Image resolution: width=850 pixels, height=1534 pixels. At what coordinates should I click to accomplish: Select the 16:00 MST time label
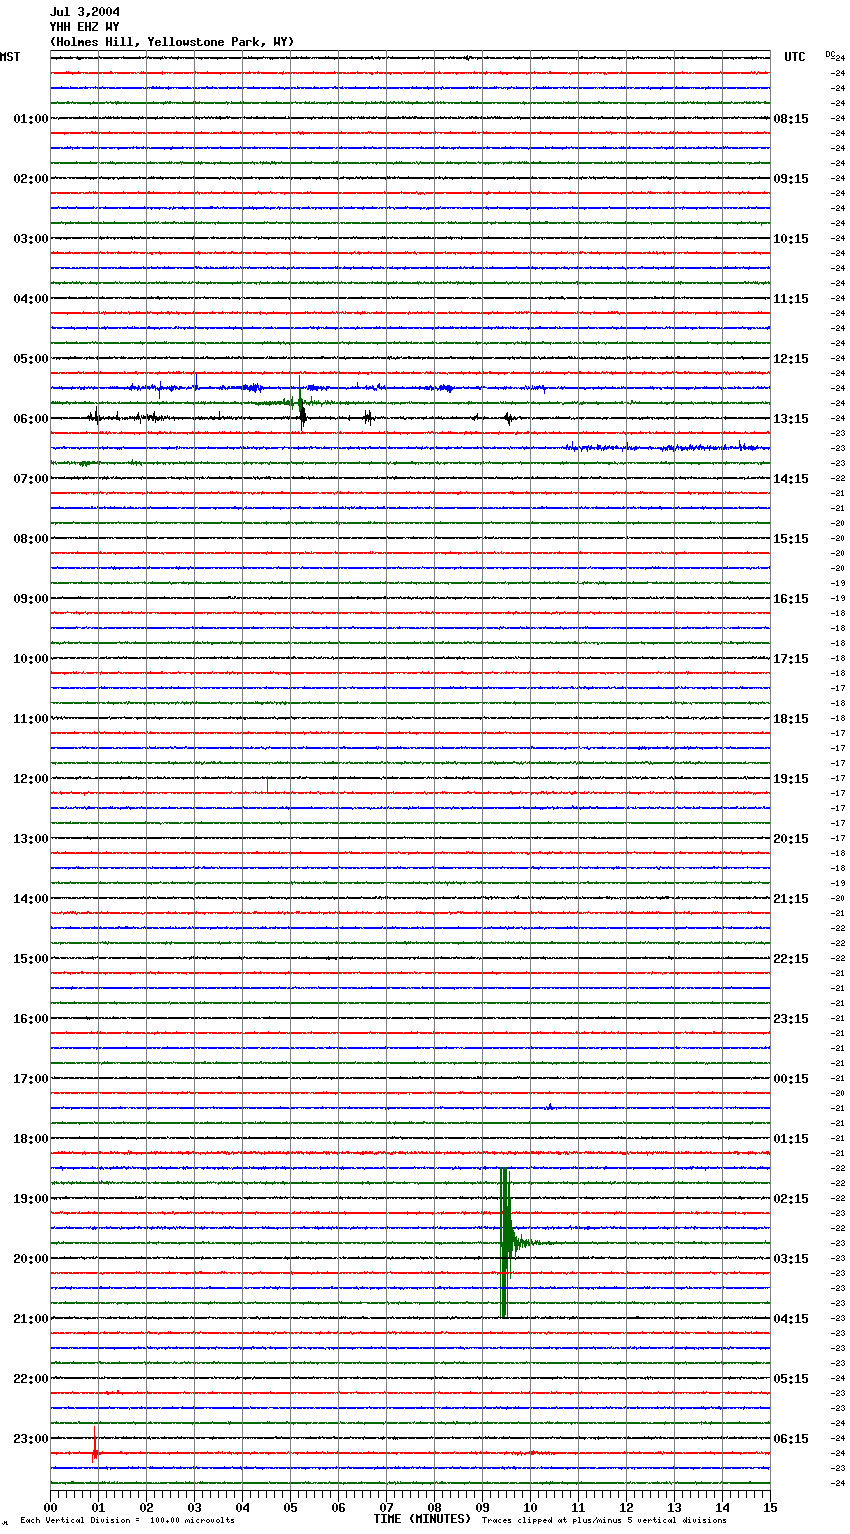(x=31, y=1019)
